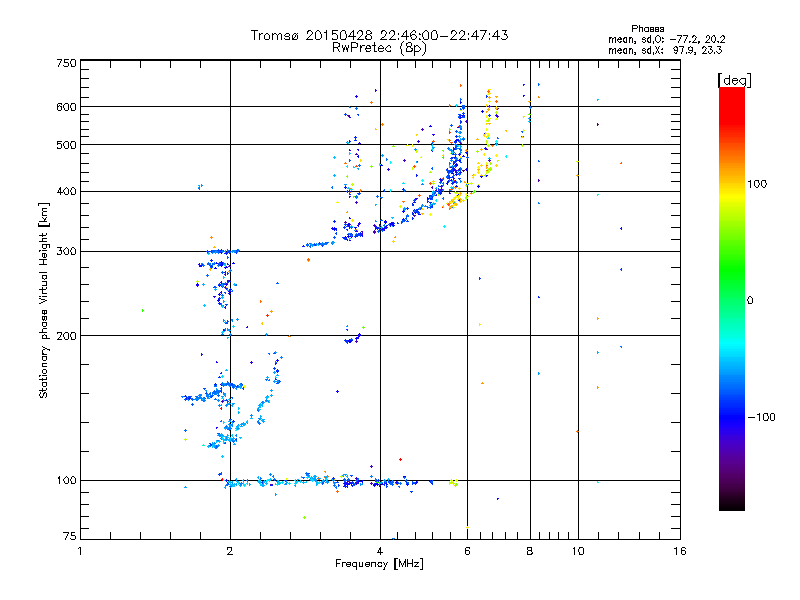The width and height of the screenshot is (800, 600).
Task: Click the y-axis label '600'
Action: click(x=67, y=107)
